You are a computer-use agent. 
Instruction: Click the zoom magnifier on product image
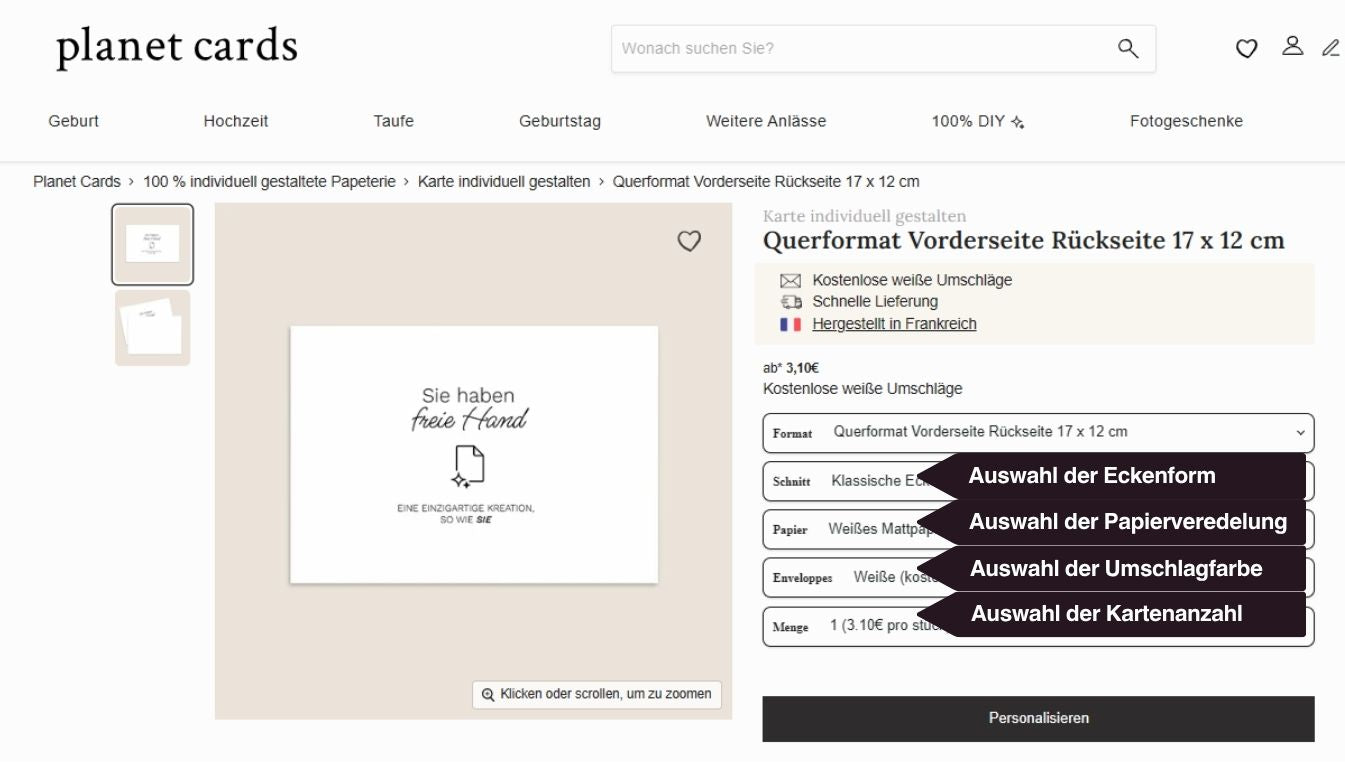[488, 694]
